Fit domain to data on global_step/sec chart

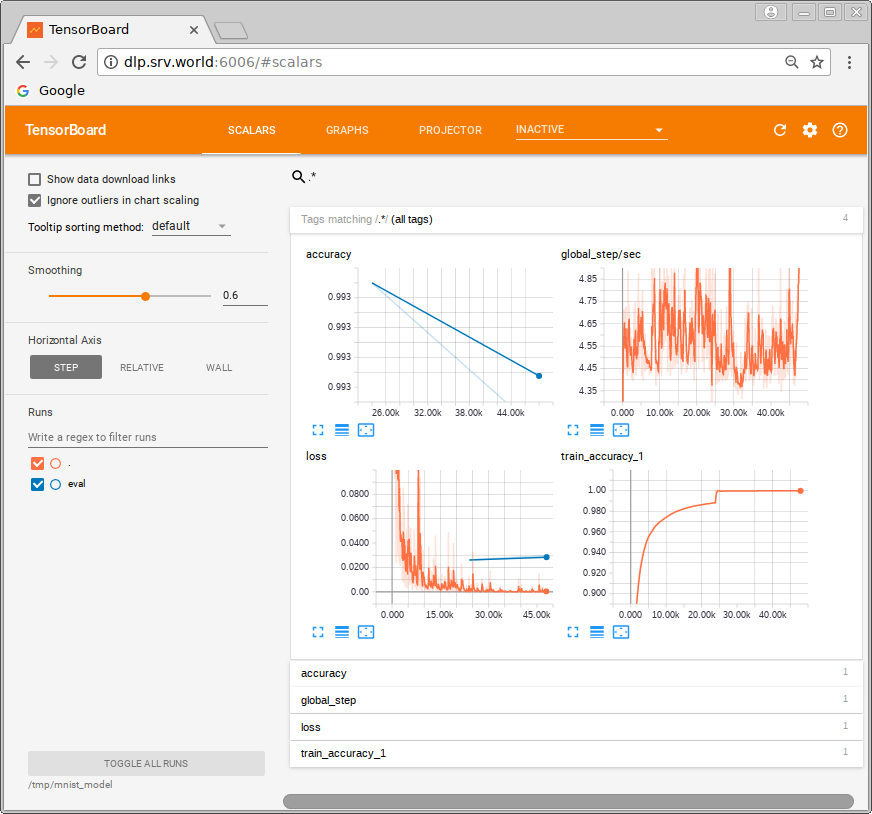tap(621, 430)
